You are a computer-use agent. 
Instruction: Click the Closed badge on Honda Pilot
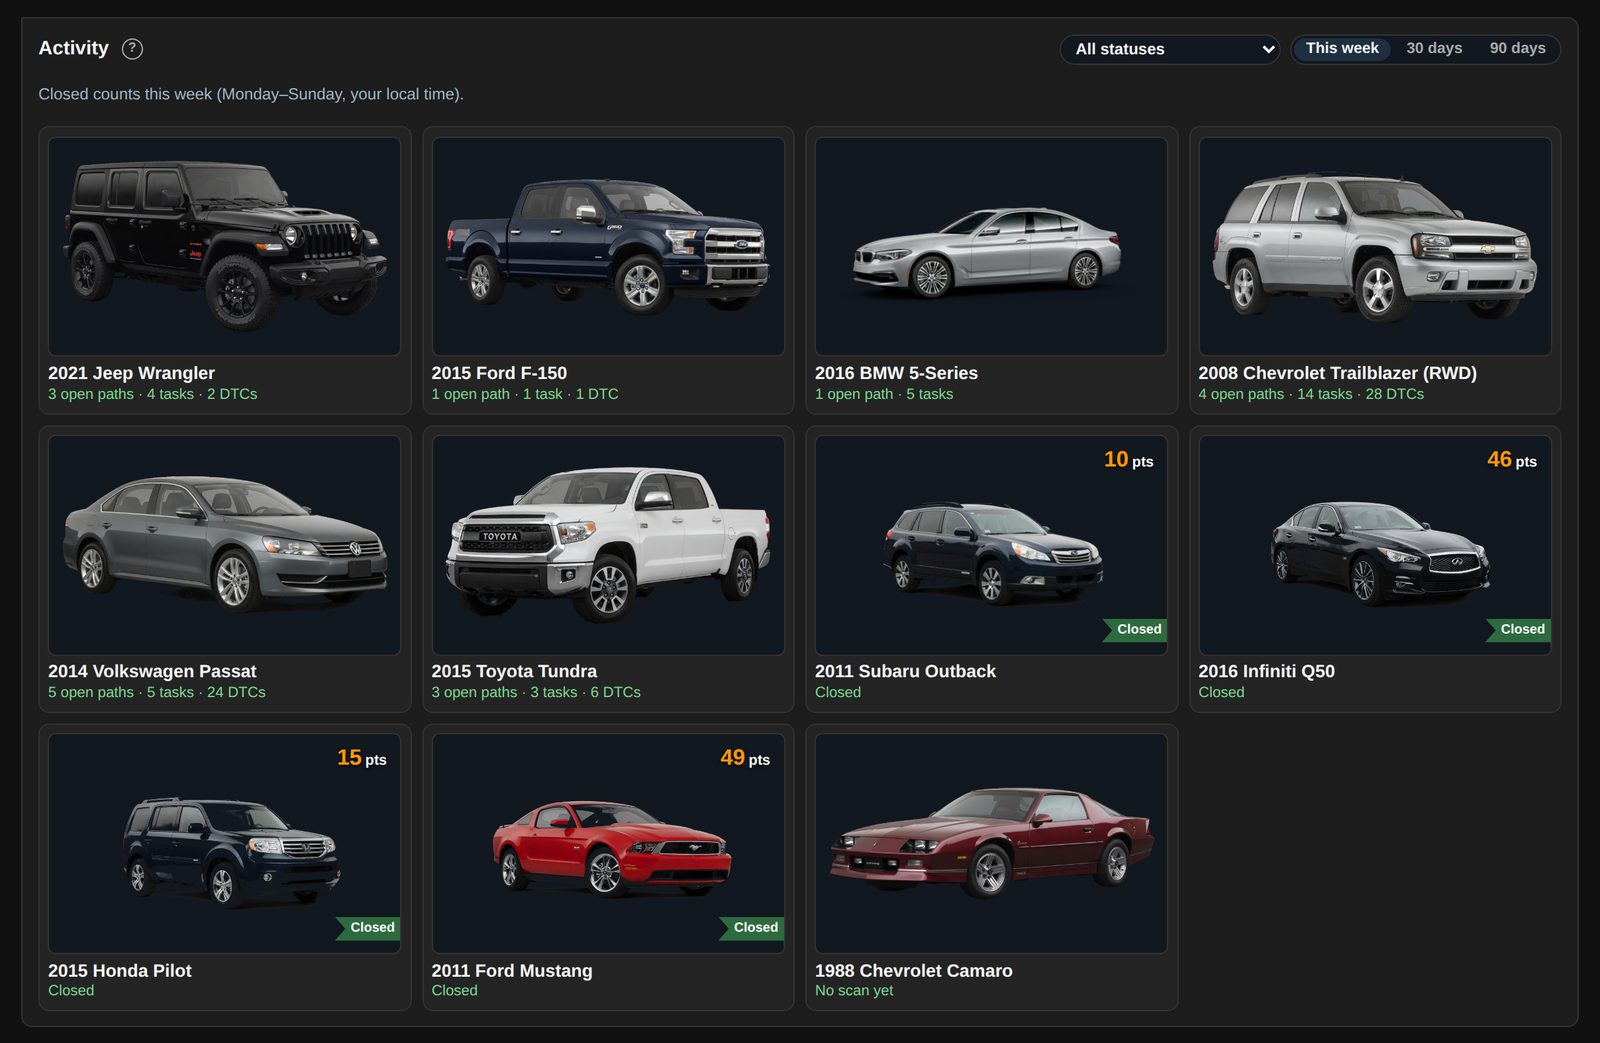click(369, 927)
